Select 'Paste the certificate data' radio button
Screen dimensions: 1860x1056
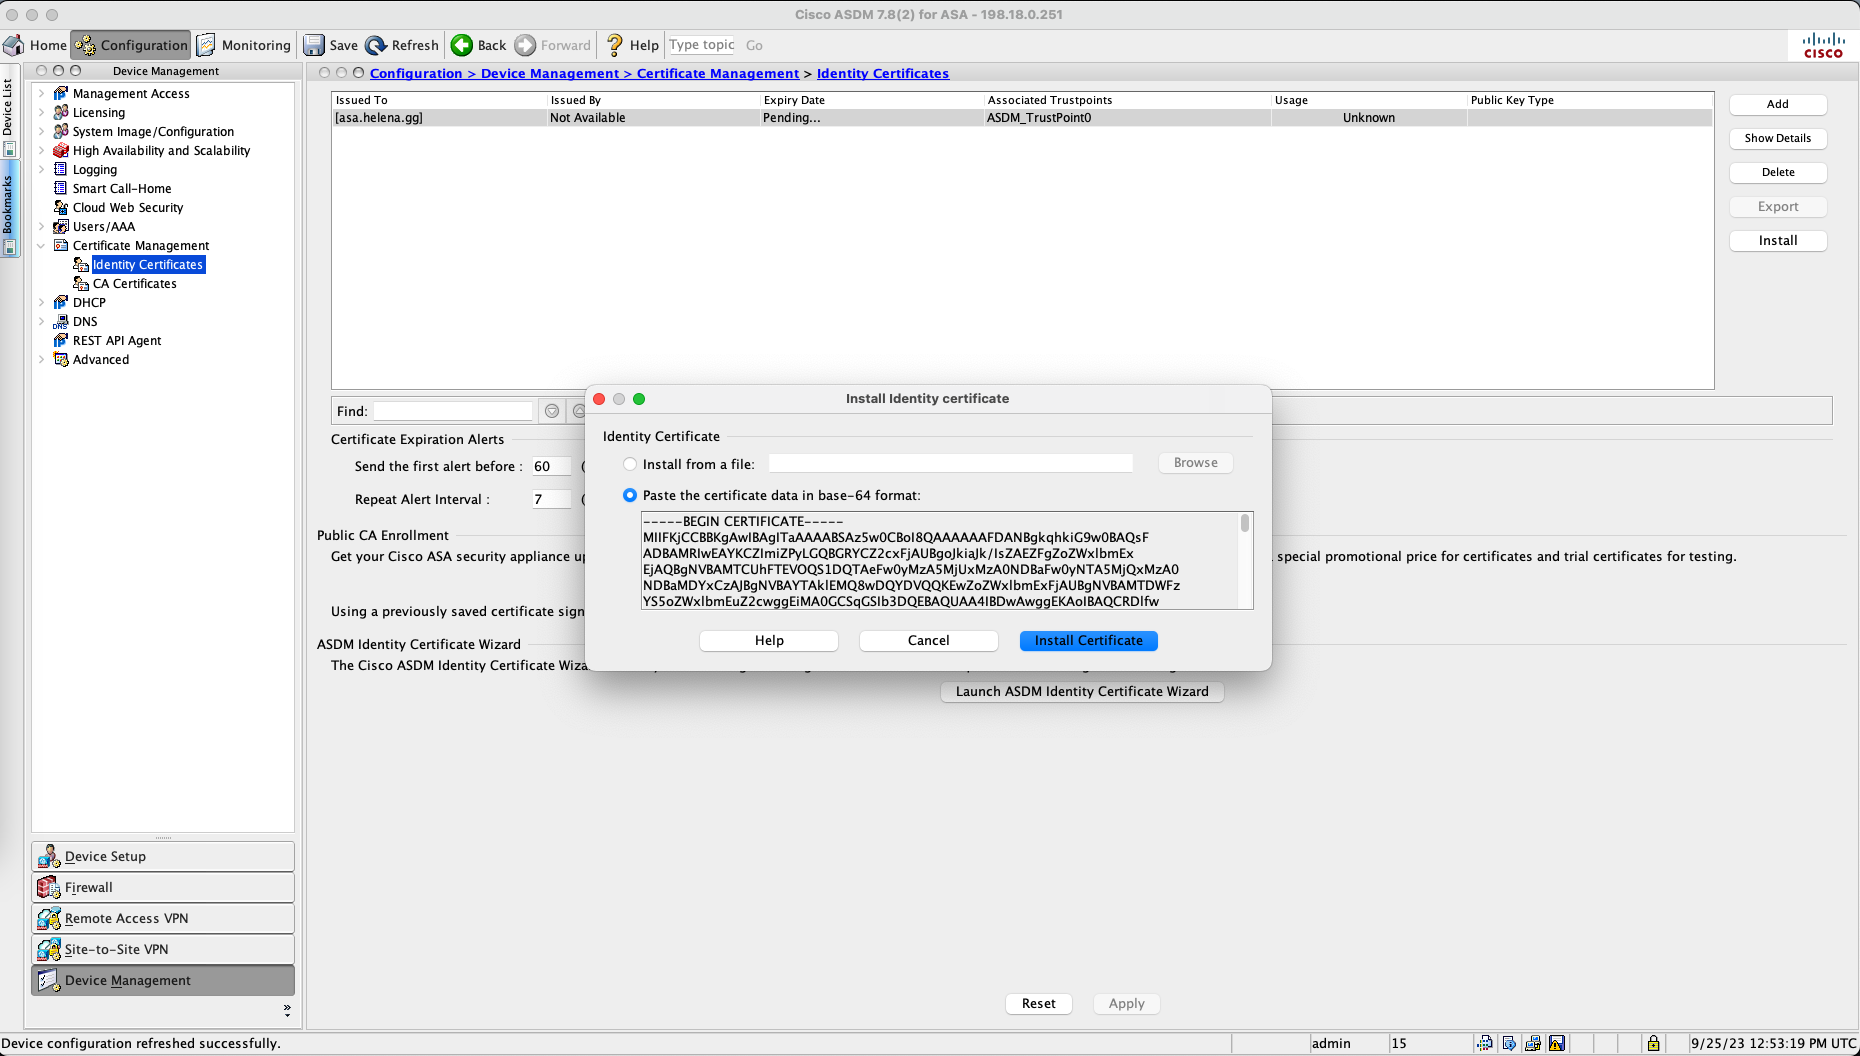click(630, 495)
